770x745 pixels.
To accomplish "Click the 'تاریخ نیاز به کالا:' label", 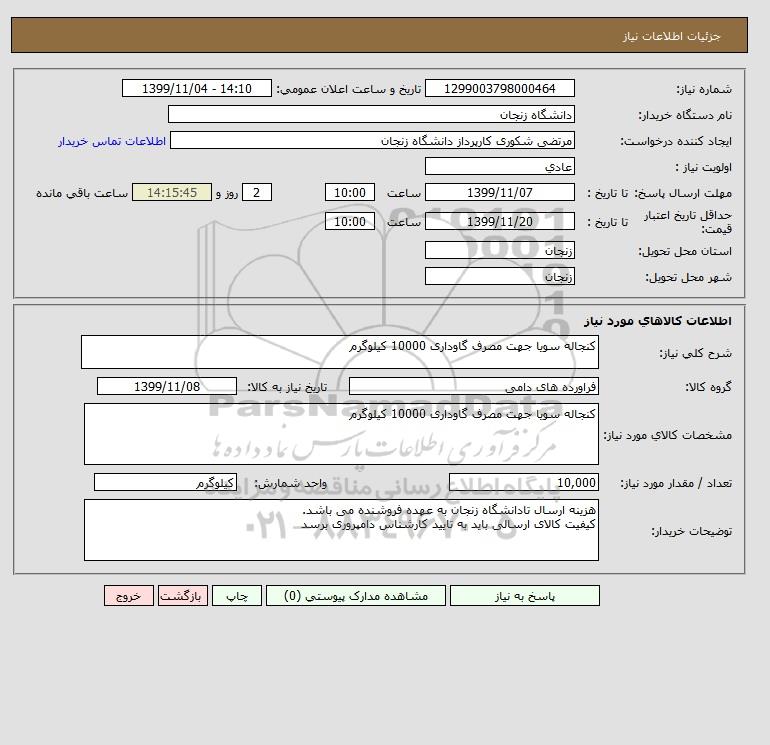I will tap(287, 387).
